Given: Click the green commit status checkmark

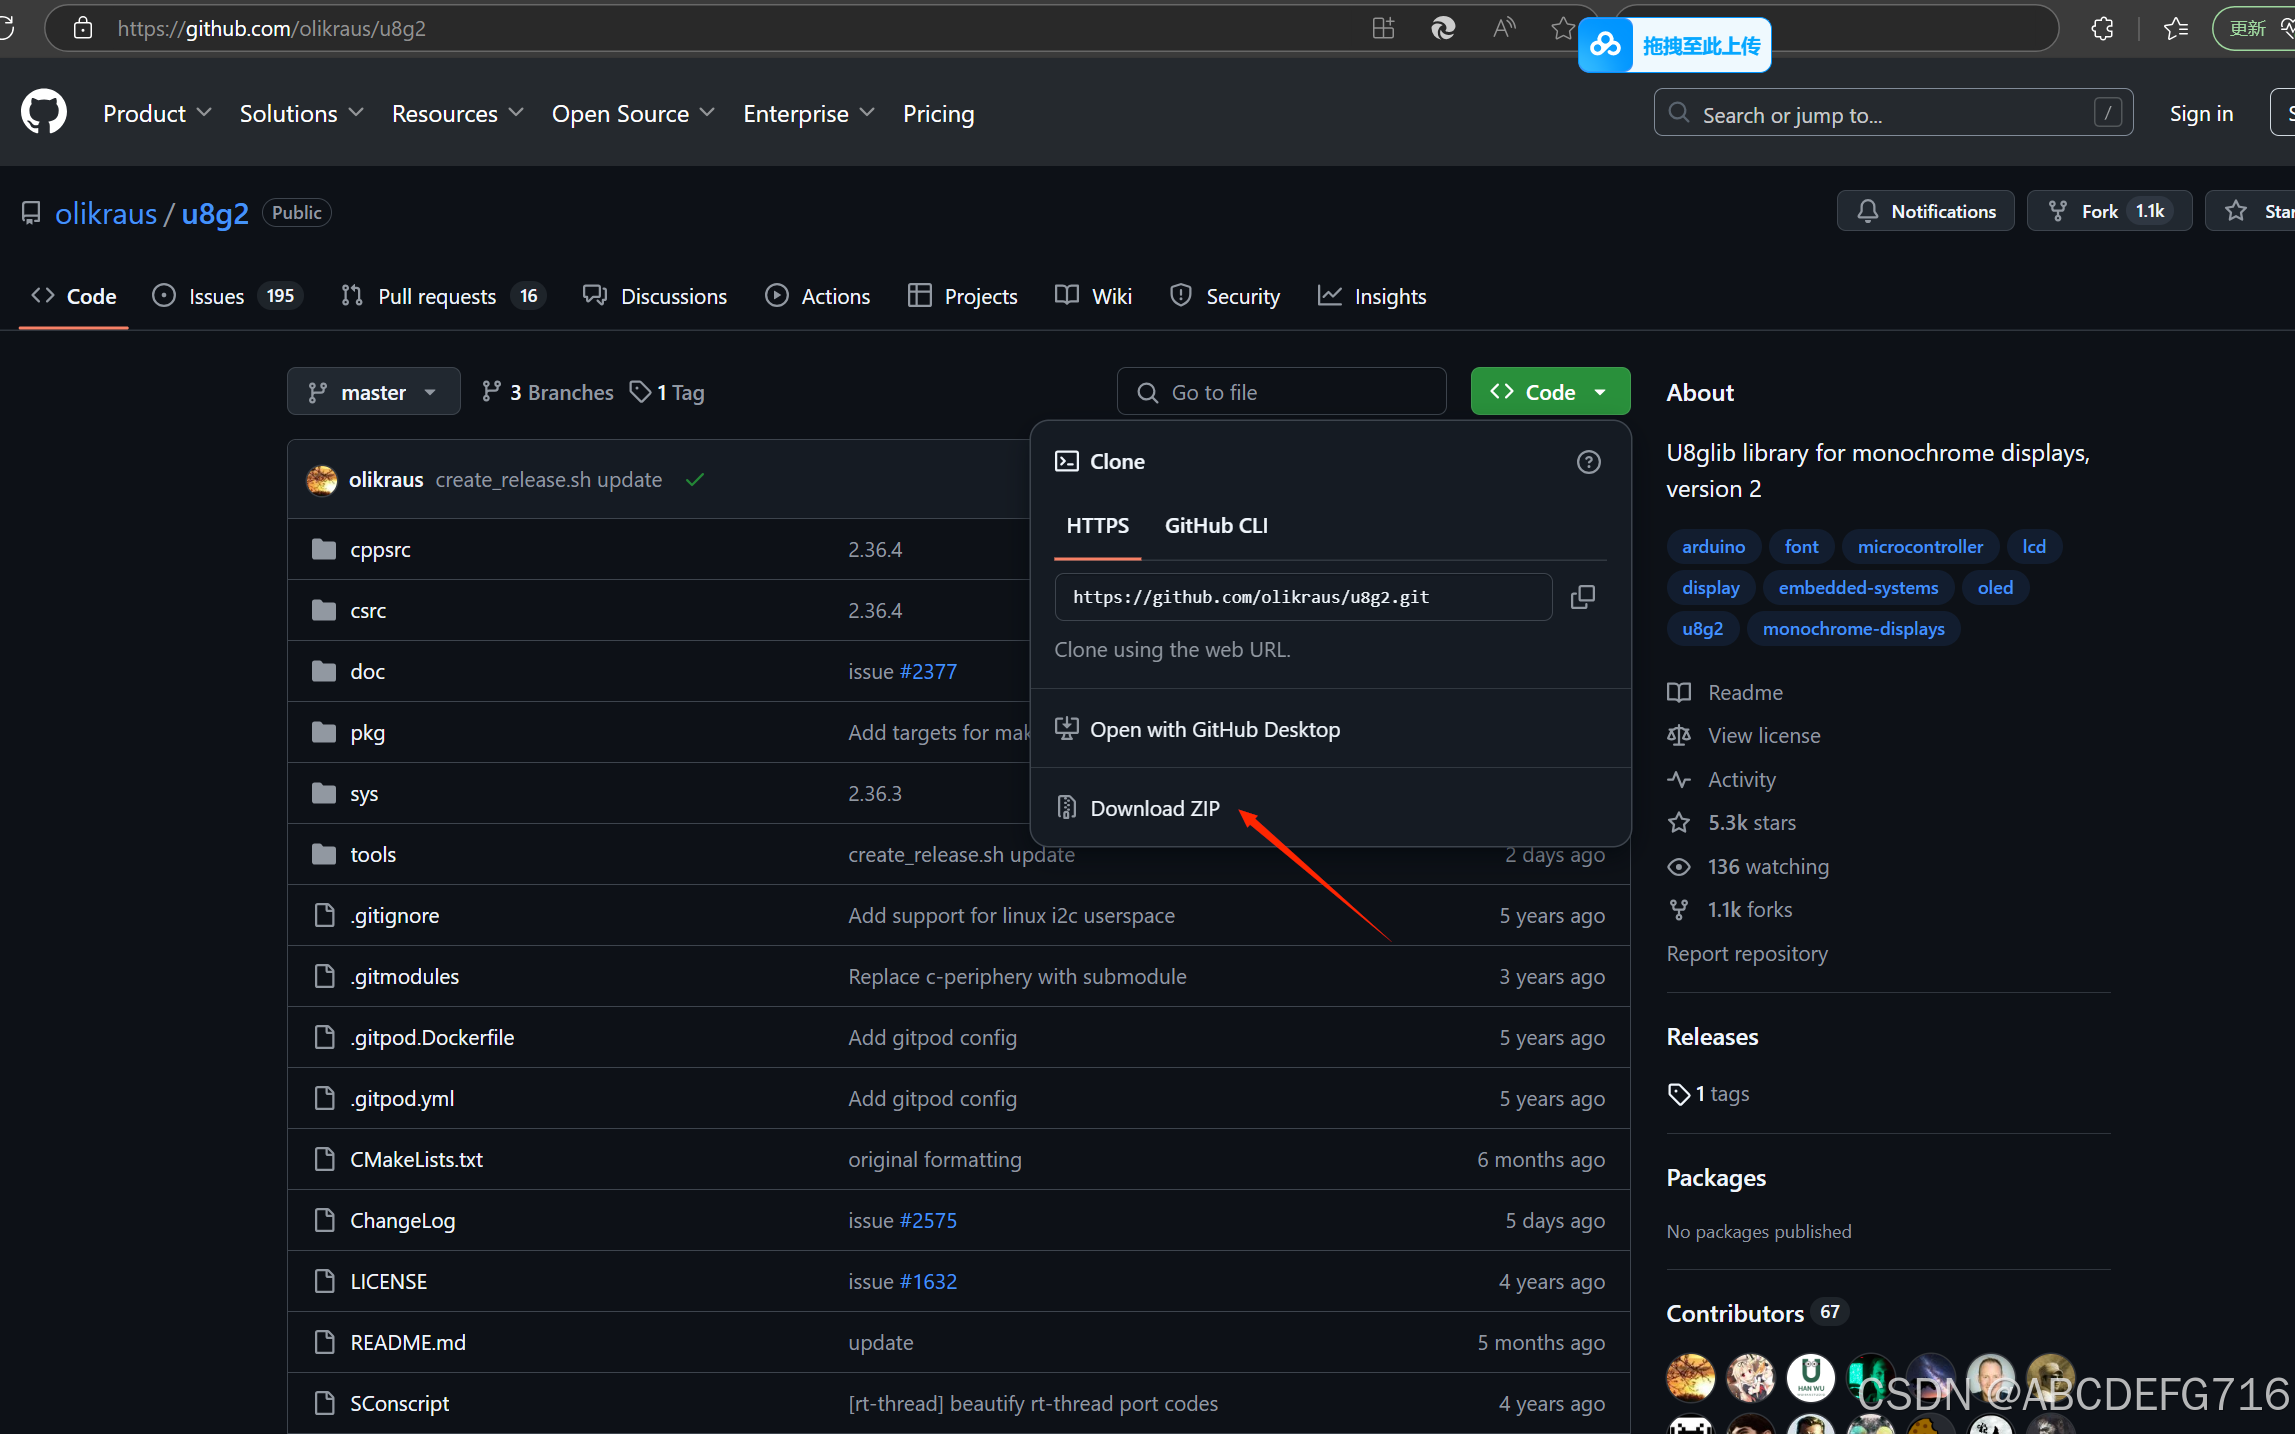Looking at the screenshot, I should tap(695, 480).
